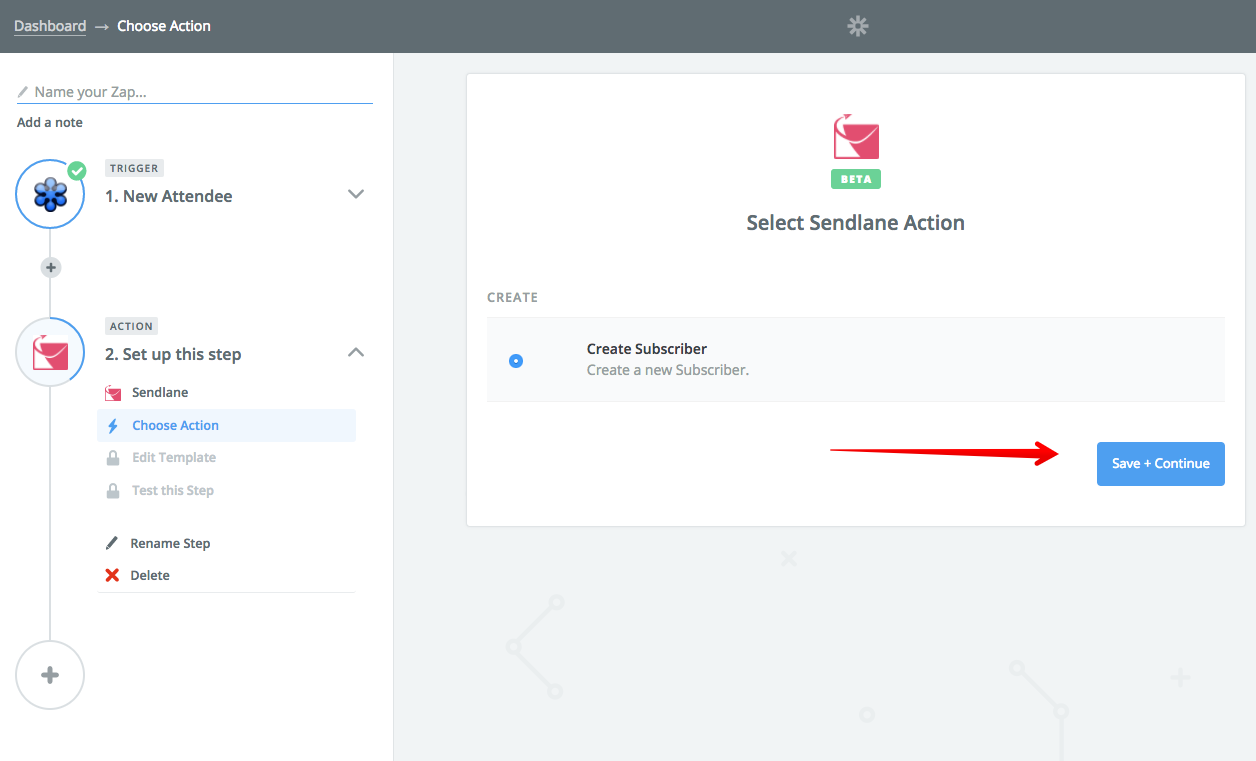Choose Rename Step

[170, 544]
